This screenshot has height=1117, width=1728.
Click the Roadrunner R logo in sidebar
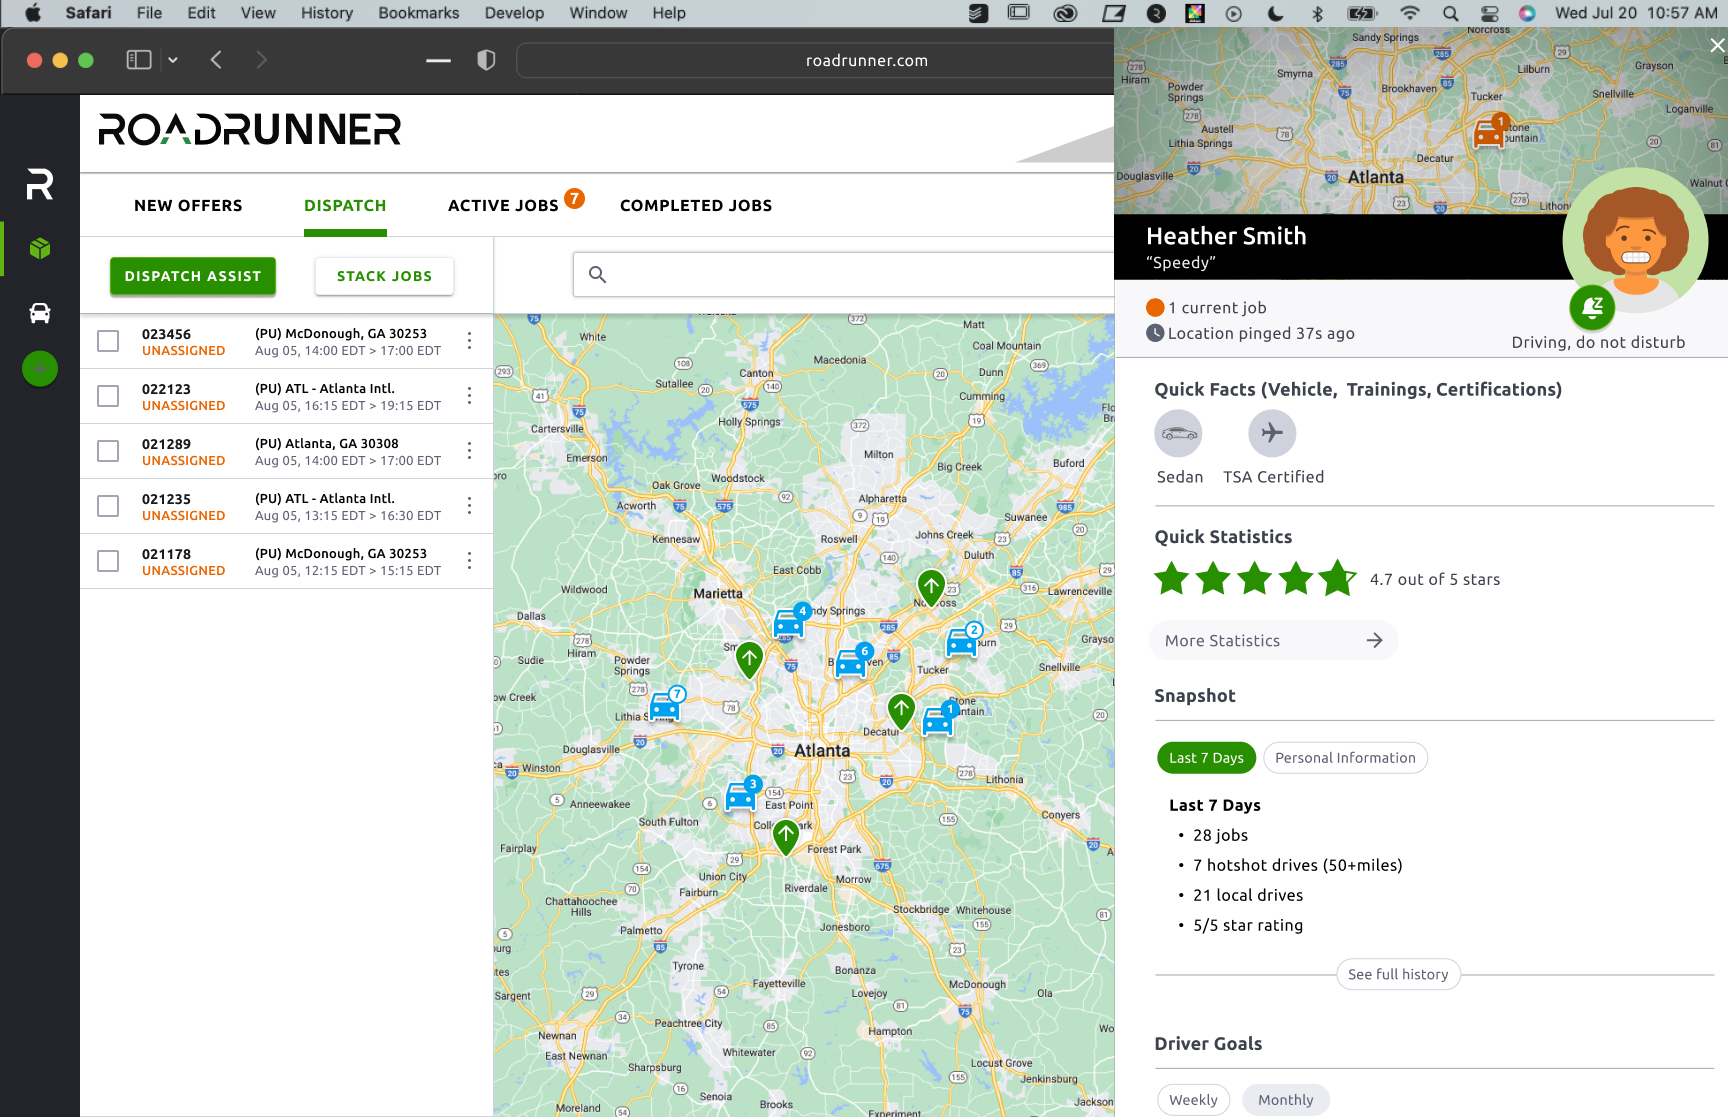tap(40, 184)
